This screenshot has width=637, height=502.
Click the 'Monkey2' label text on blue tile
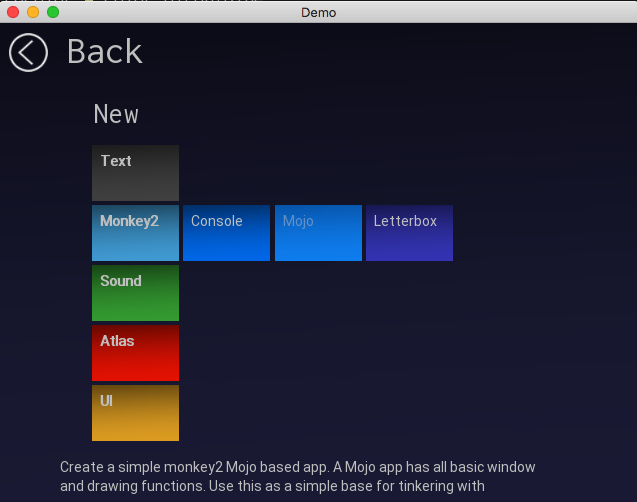[129, 221]
